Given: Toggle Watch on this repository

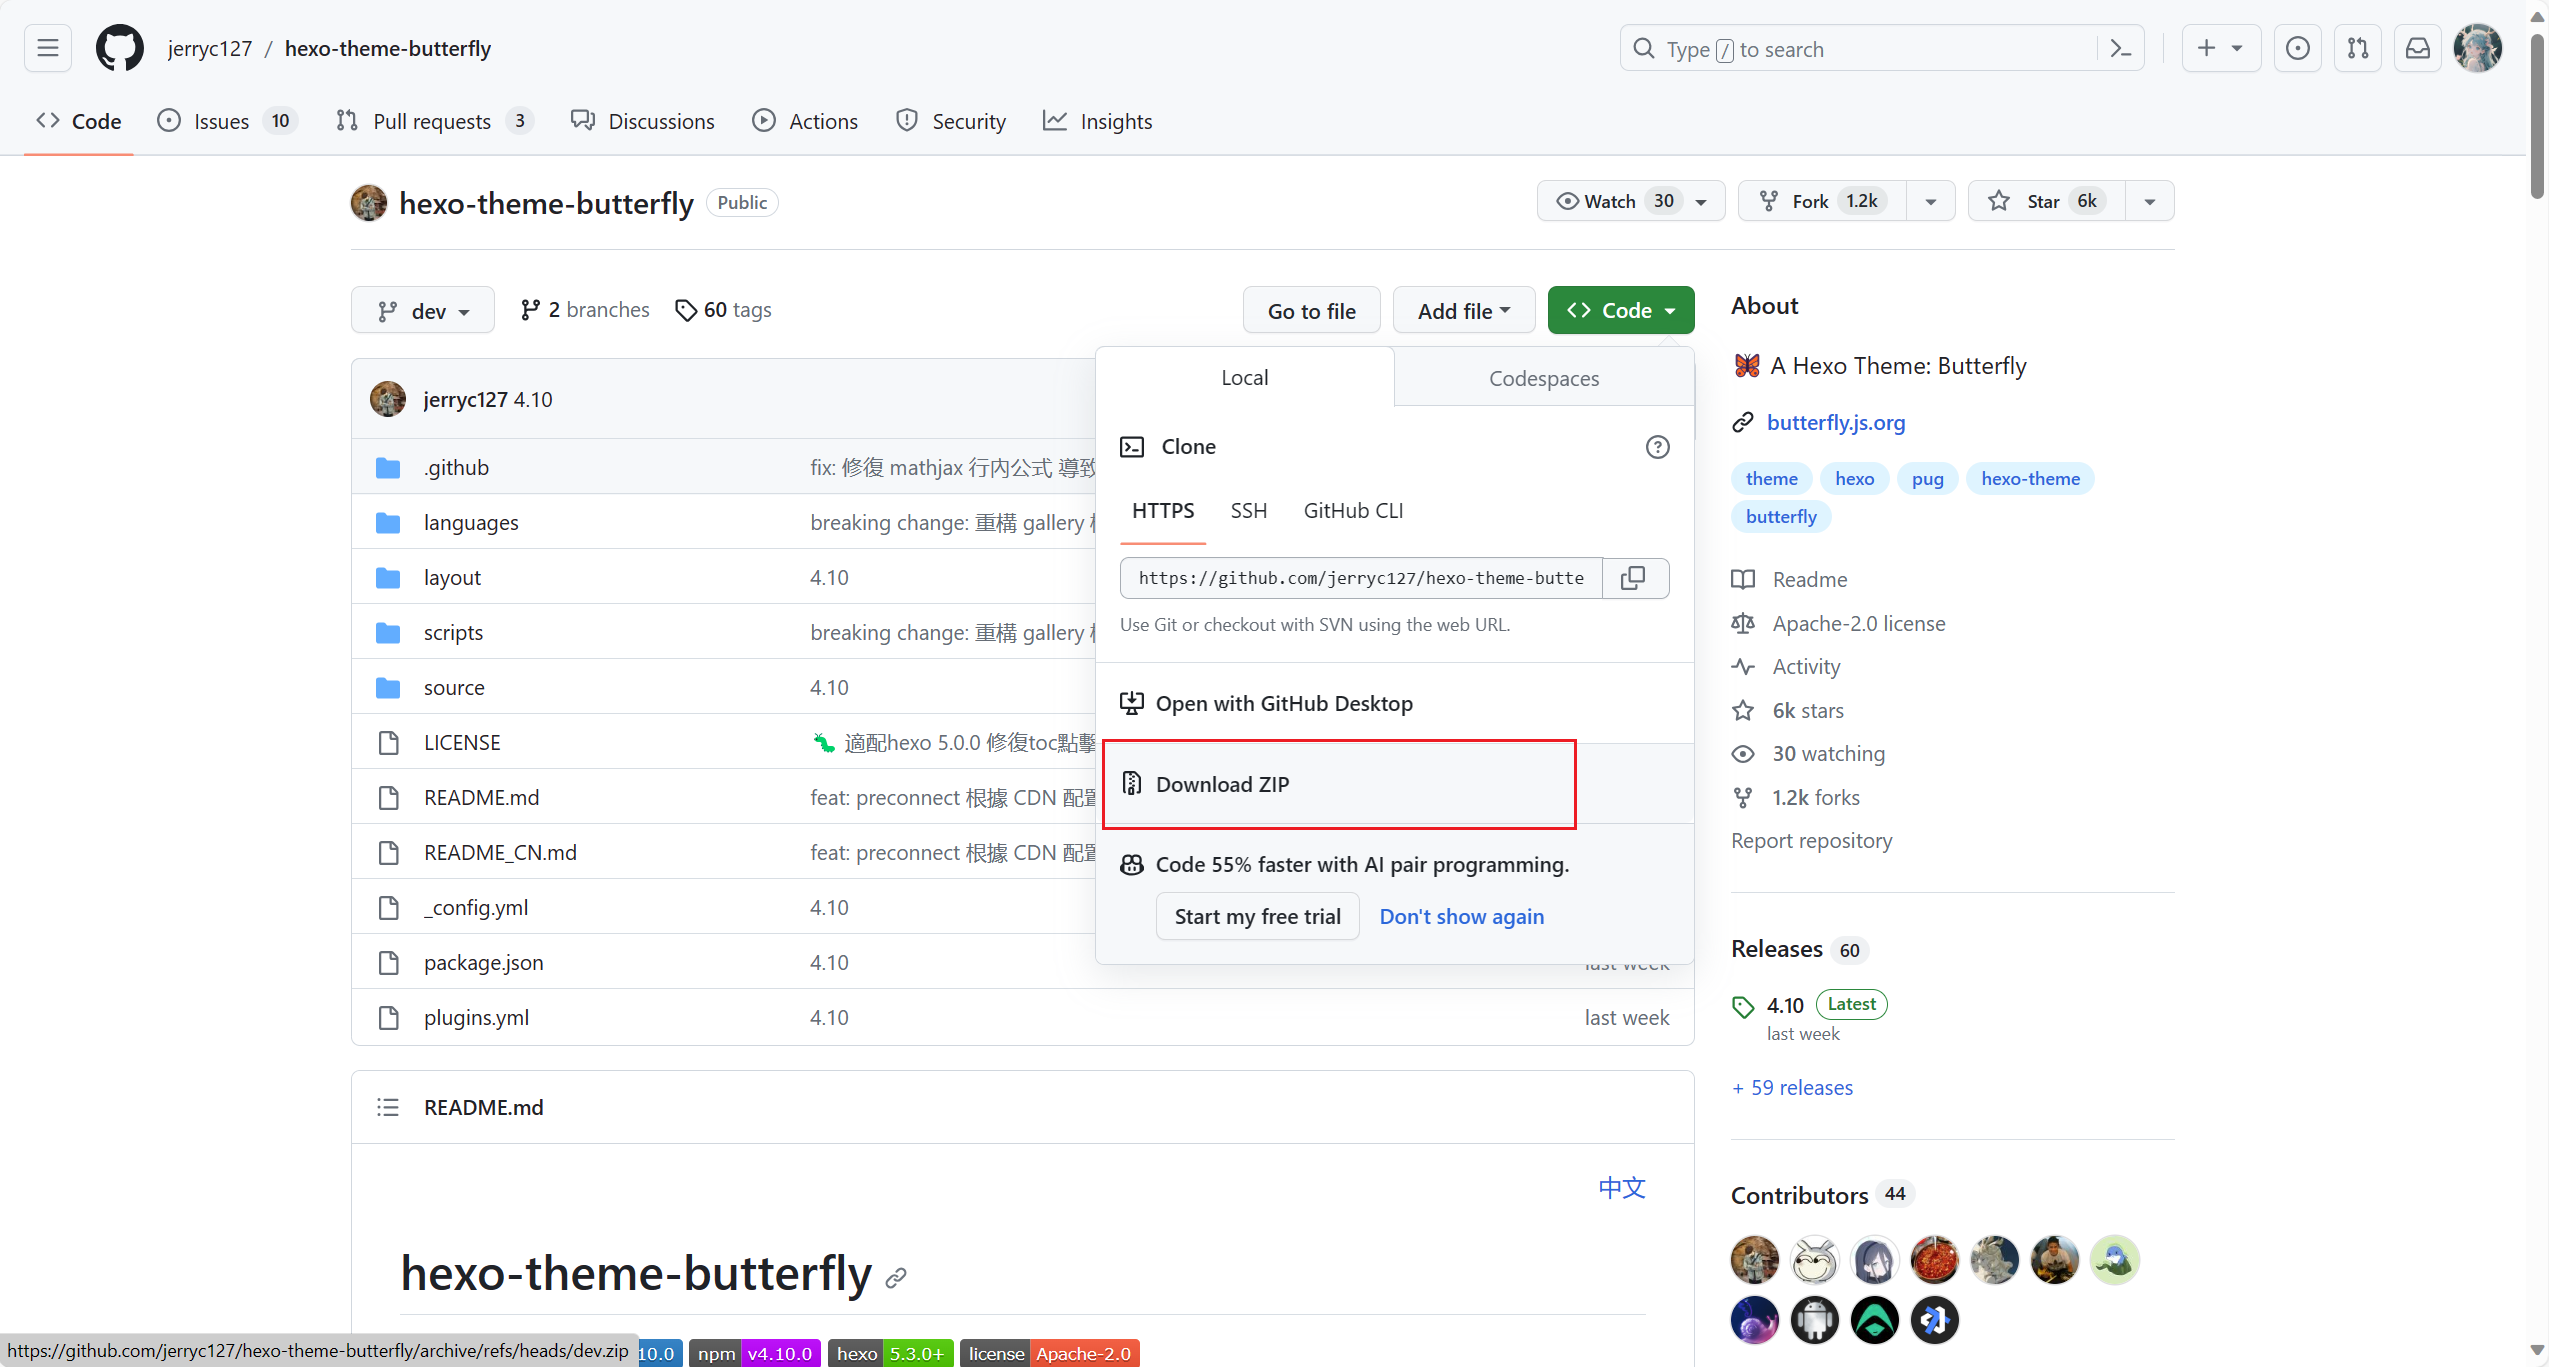Looking at the screenshot, I should pos(1610,201).
